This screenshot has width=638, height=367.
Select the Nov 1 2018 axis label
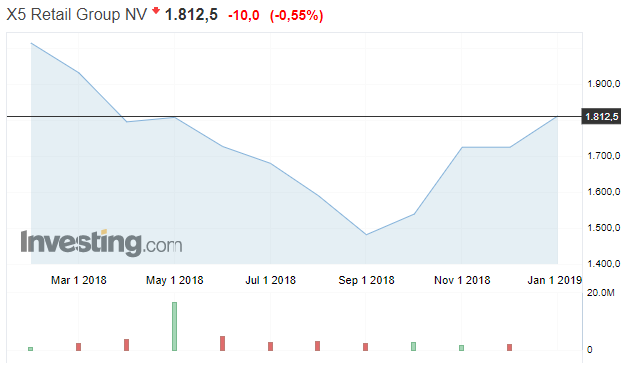click(462, 280)
